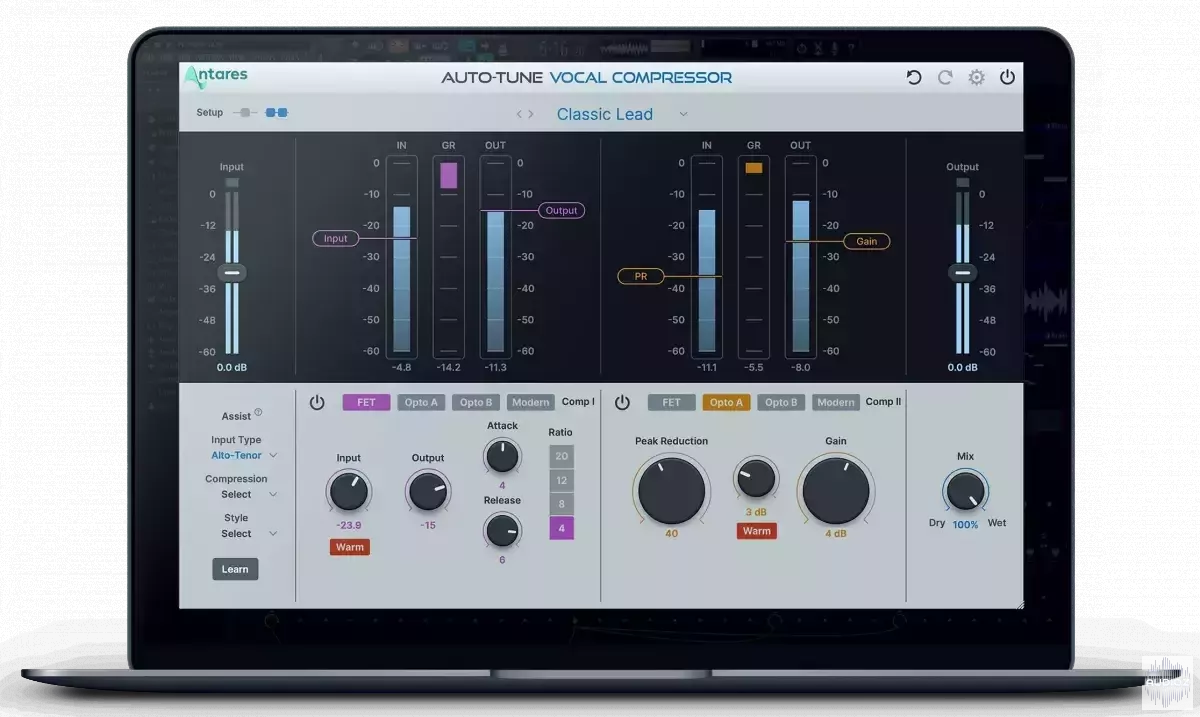
Task: Click the redo arrow icon
Action: coord(945,78)
